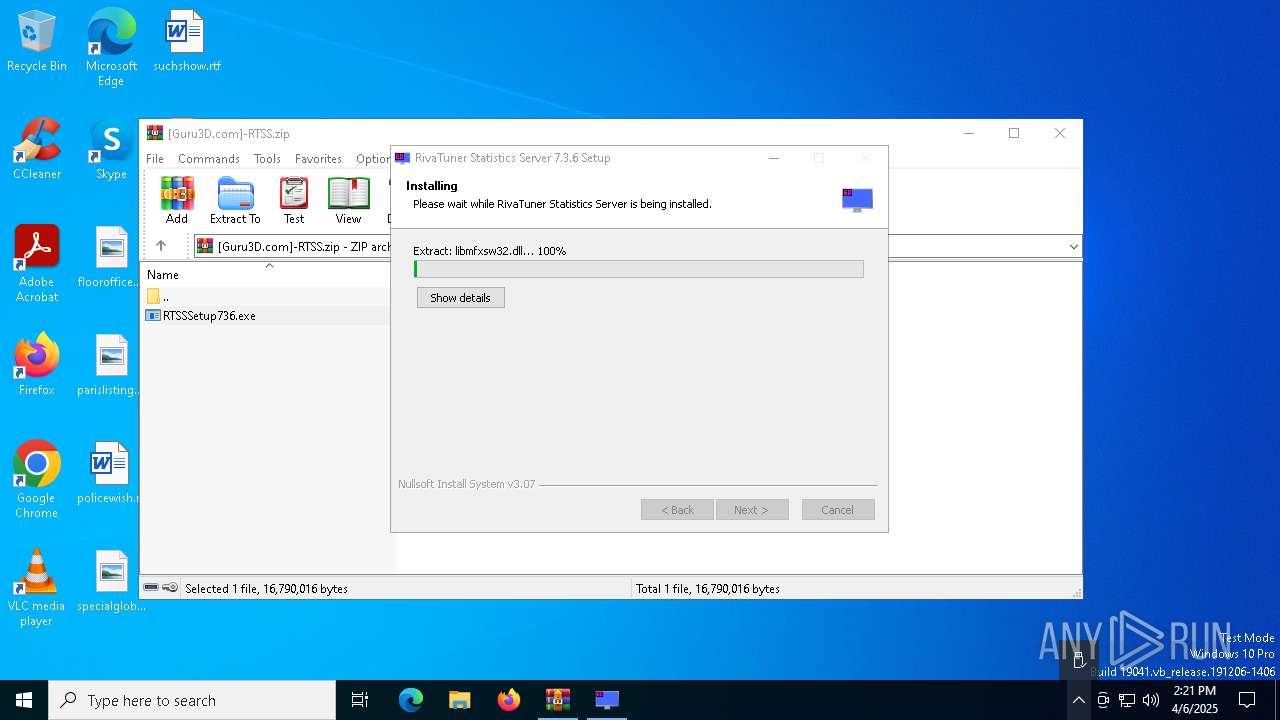
Task: Show hidden system tray icons
Action: (1078, 700)
